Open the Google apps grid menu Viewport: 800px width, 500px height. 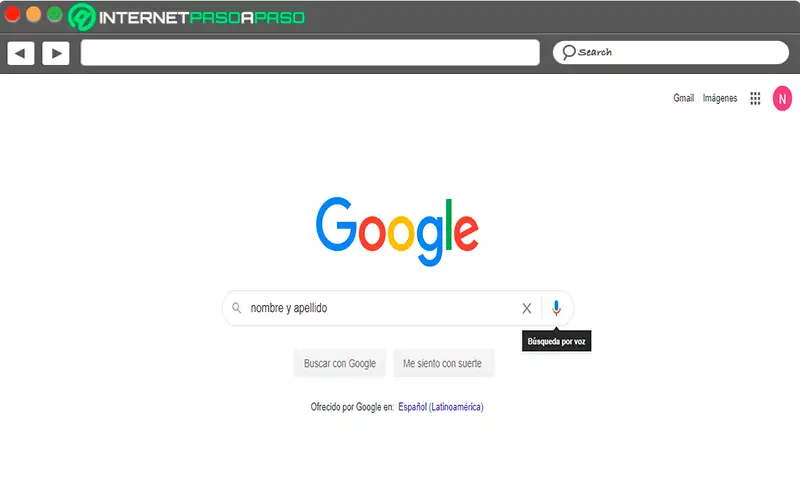(755, 98)
